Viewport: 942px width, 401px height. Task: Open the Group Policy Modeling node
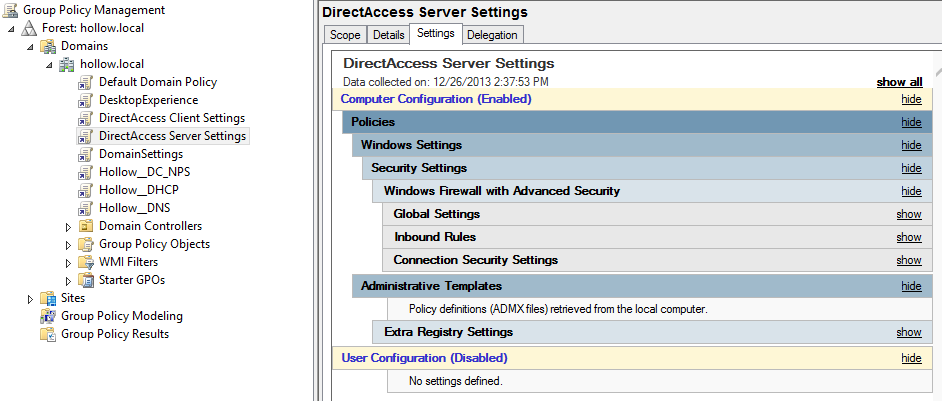pyautogui.click(x=122, y=316)
